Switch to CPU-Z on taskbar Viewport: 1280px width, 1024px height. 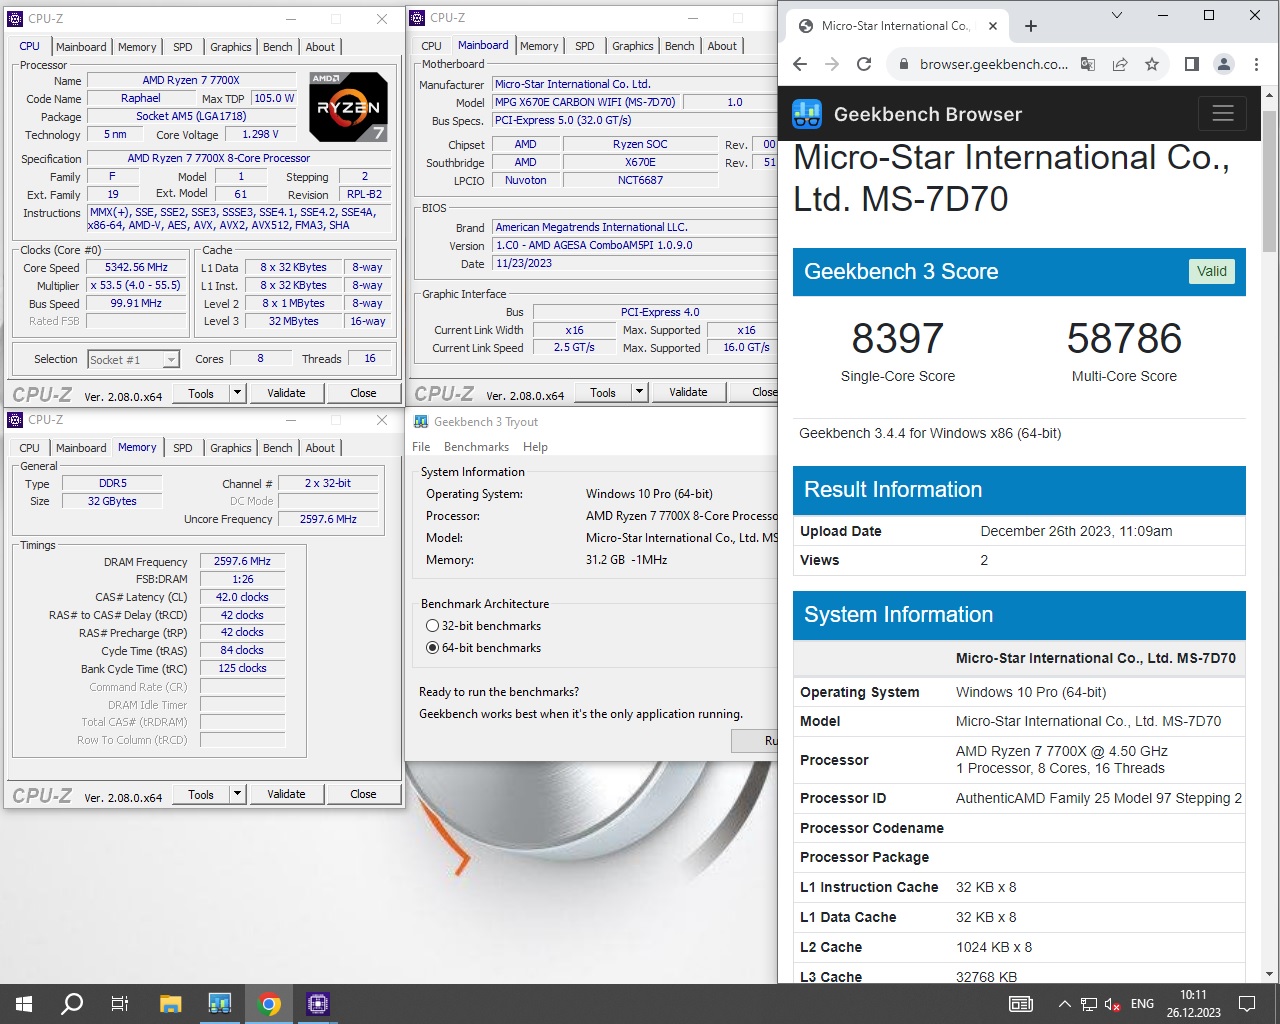(318, 1004)
